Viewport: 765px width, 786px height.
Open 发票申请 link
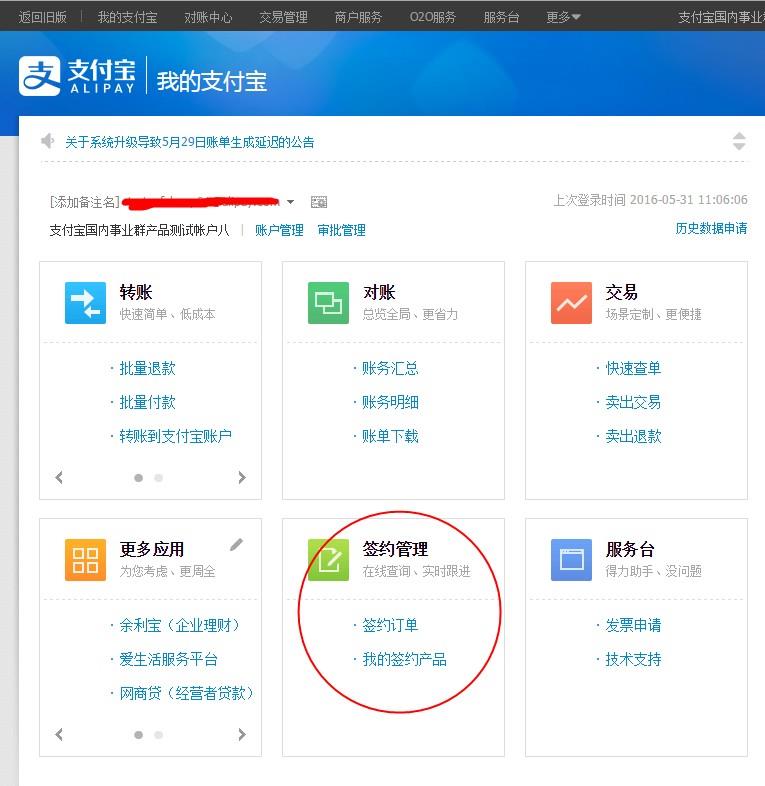633,625
